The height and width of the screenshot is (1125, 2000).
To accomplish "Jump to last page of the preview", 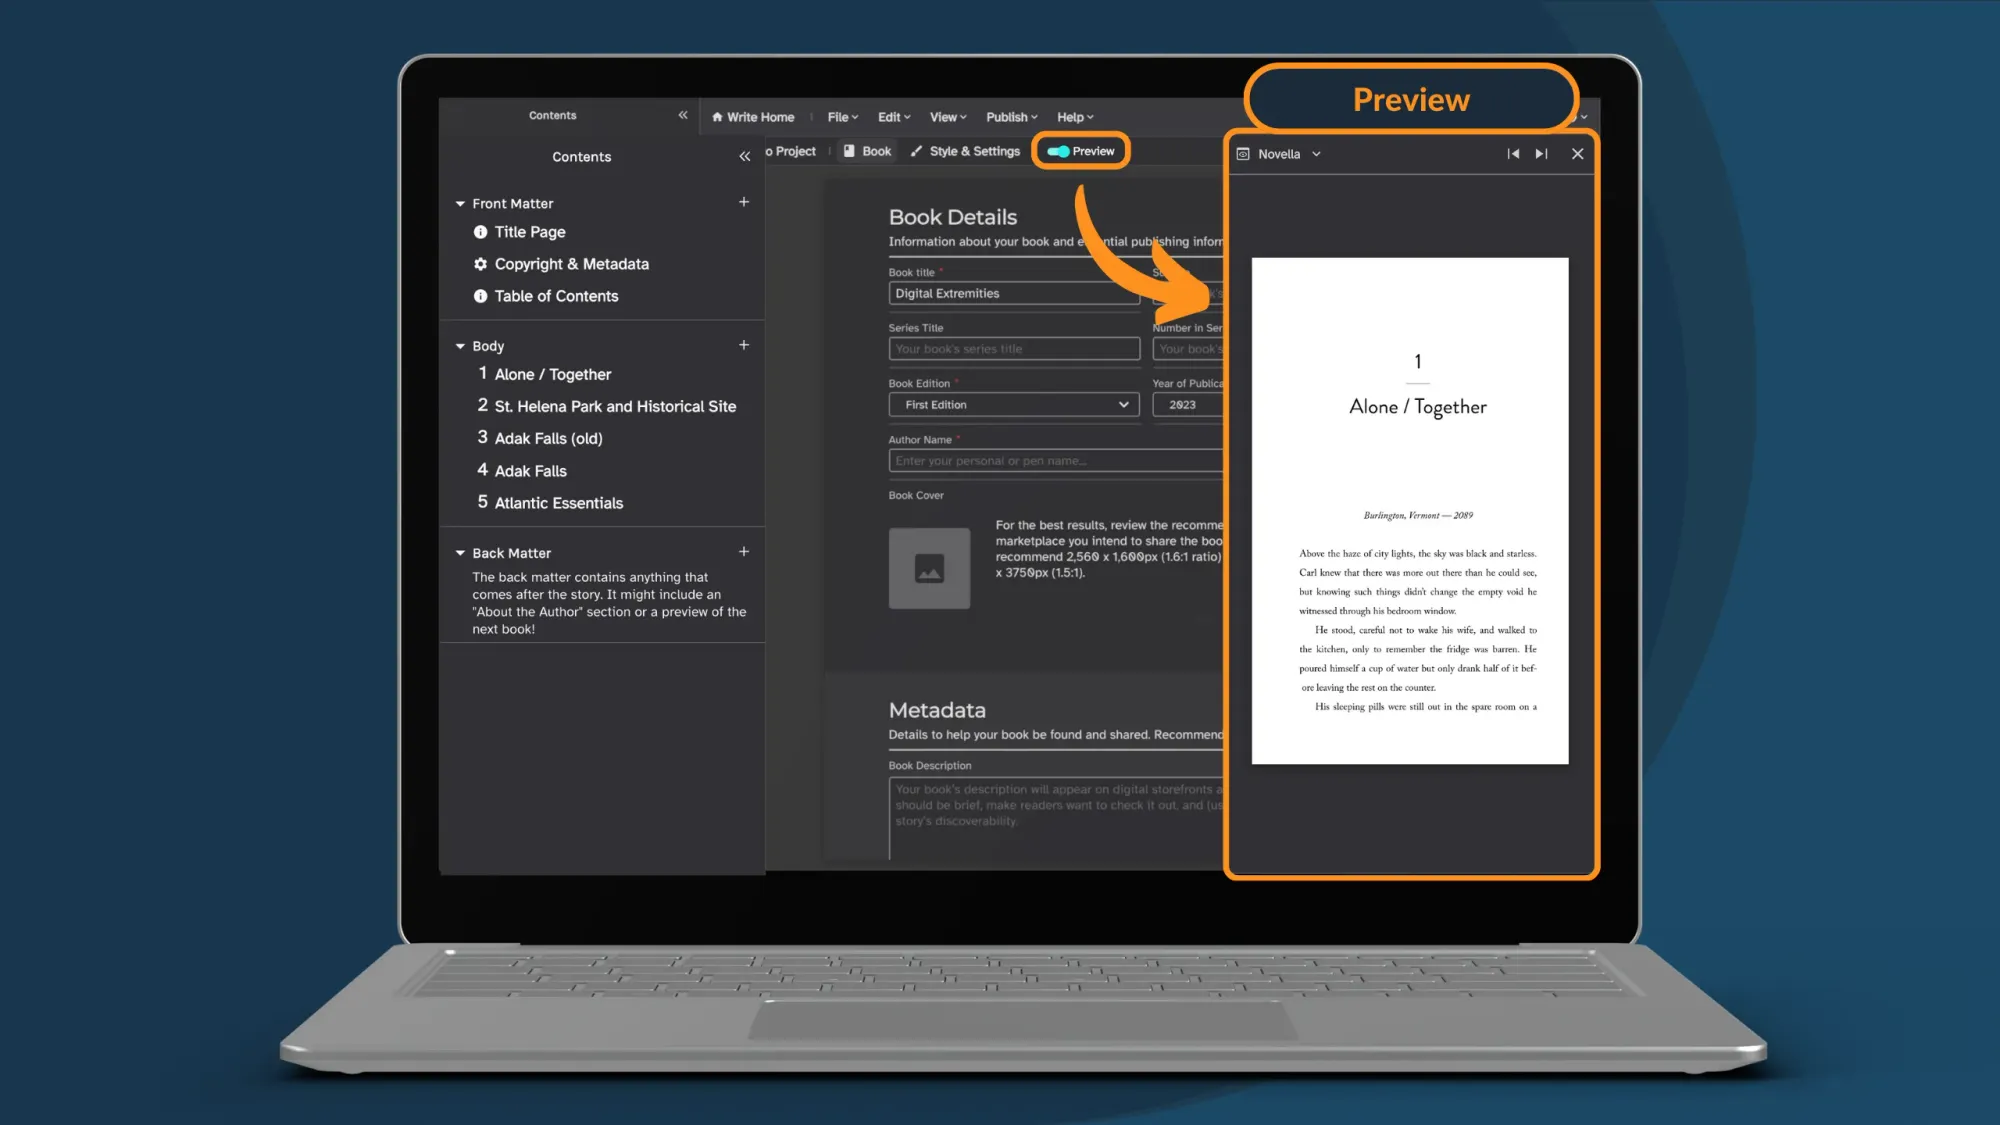I will (1540, 153).
